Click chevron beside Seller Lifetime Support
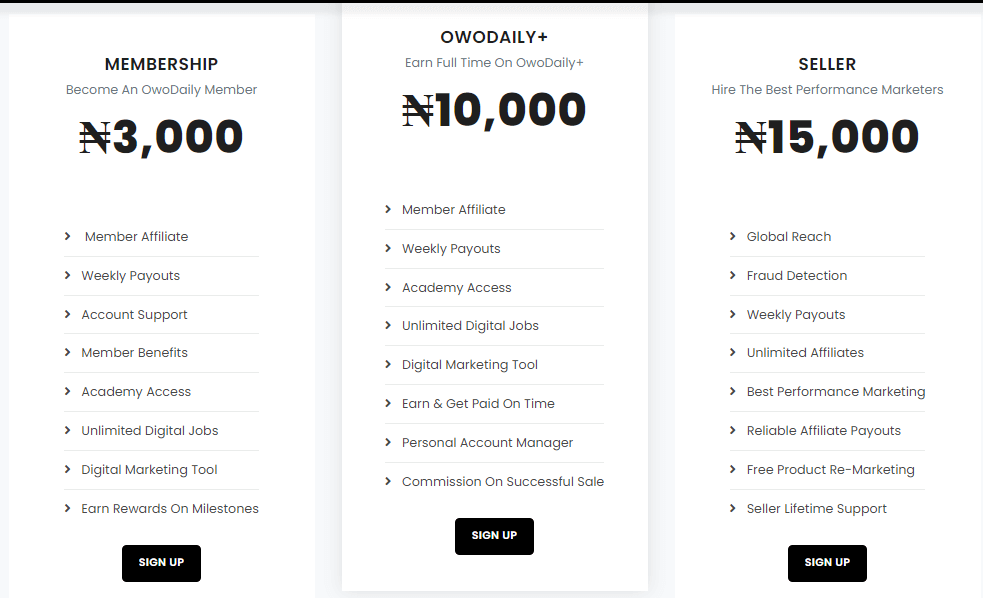 [732, 508]
